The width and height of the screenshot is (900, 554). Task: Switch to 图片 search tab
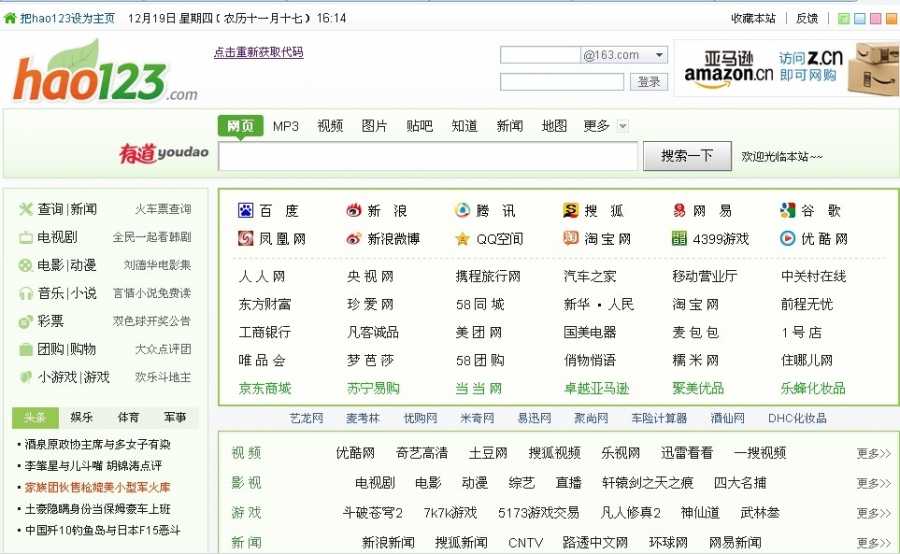(374, 126)
